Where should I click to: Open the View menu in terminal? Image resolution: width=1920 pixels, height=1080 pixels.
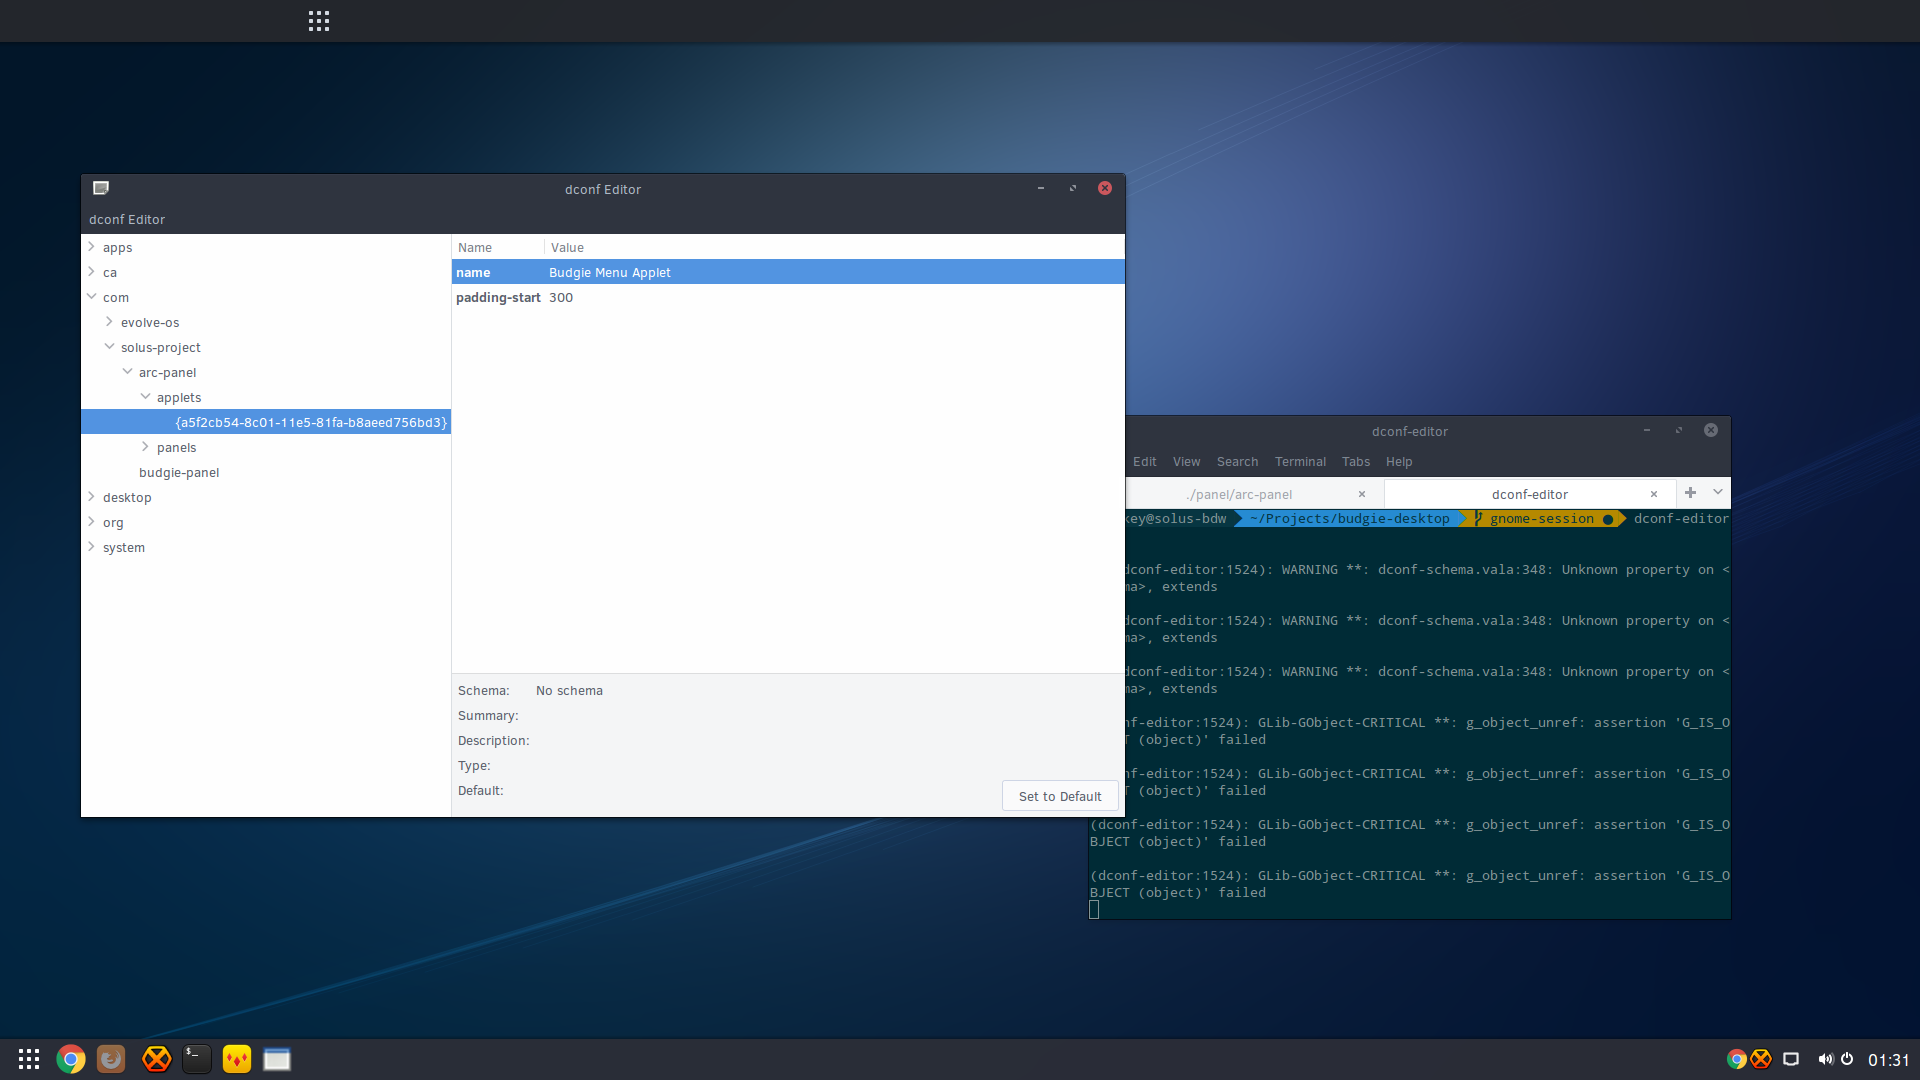tap(1187, 461)
